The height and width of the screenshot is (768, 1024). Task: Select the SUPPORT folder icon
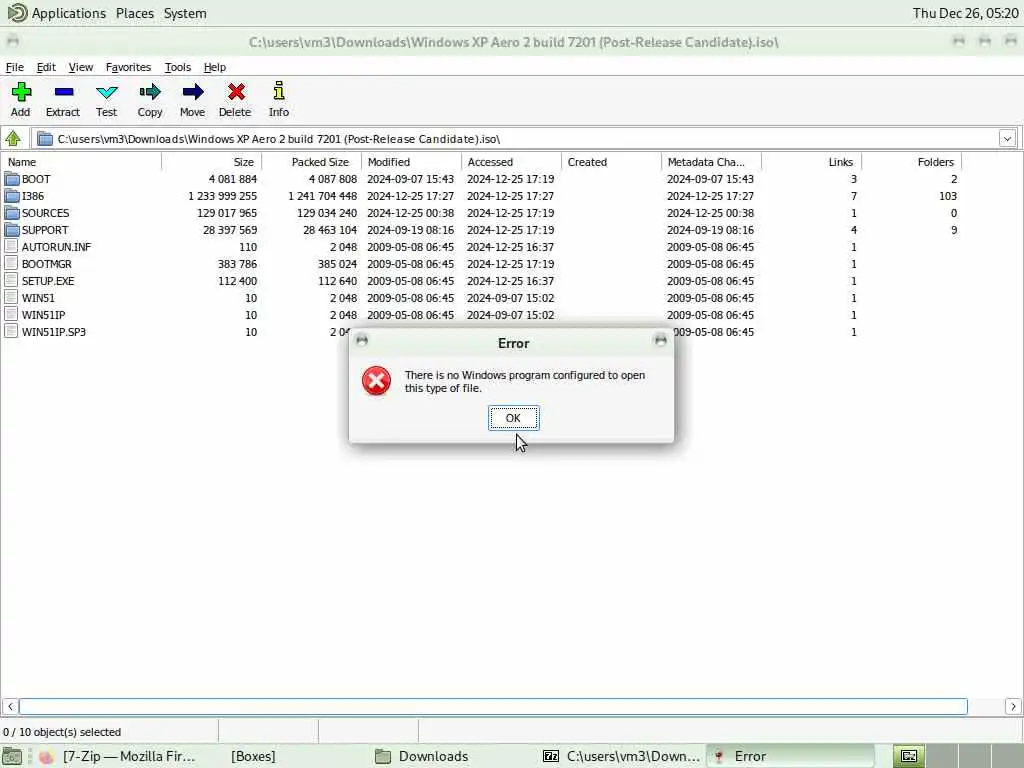point(12,230)
